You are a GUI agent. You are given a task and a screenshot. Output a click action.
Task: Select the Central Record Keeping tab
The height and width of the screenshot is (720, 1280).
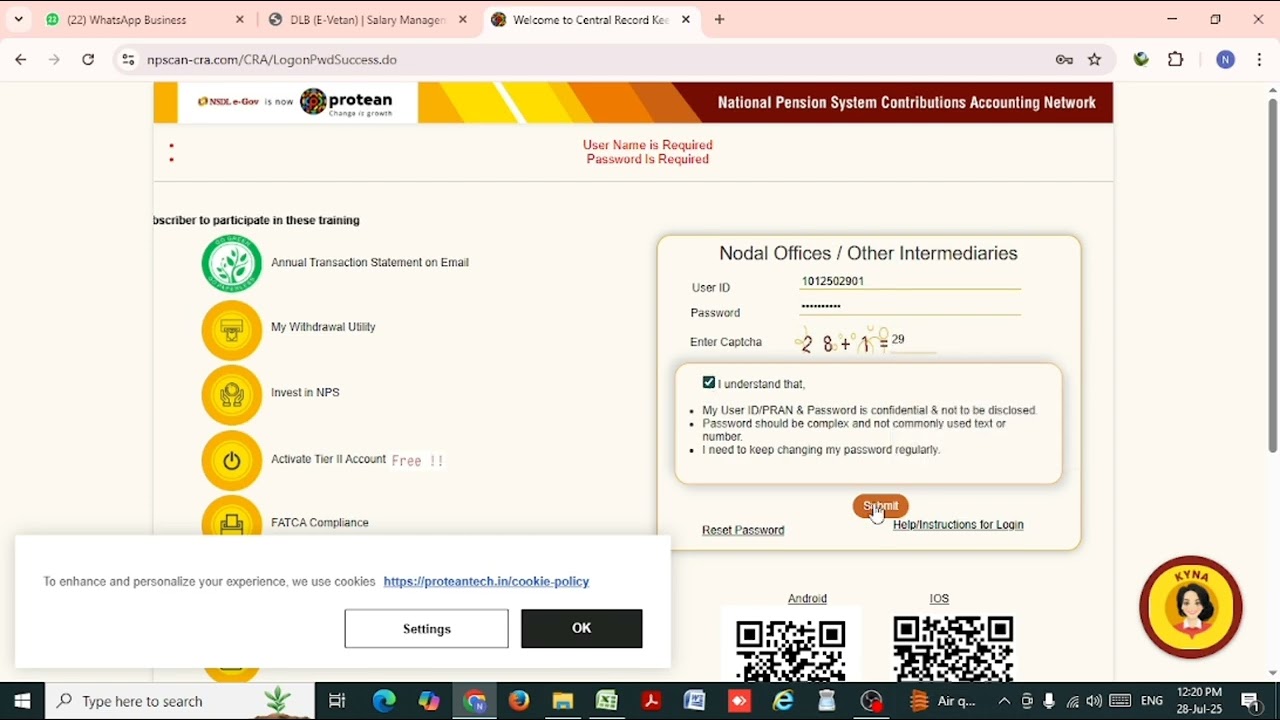(590, 20)
